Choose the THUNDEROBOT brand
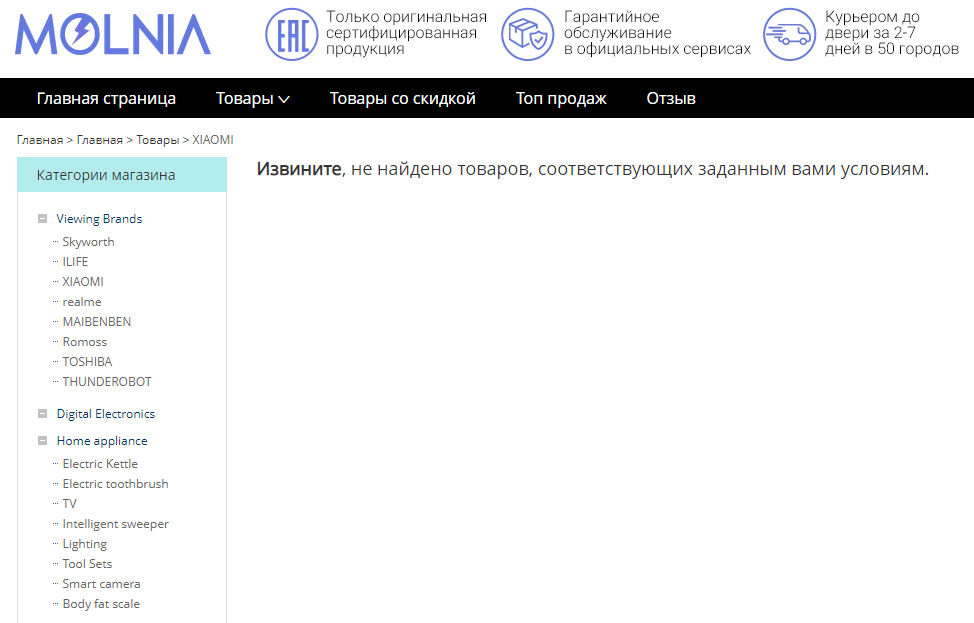Screen dimensions: 974x623 (107, 382)
